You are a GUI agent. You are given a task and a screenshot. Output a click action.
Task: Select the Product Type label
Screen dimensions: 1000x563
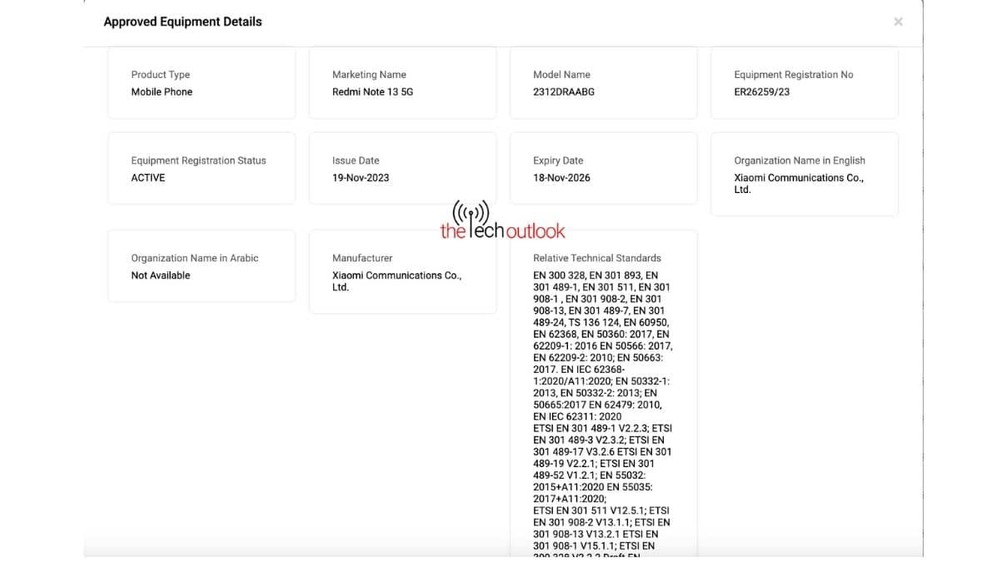pos(160,75)
